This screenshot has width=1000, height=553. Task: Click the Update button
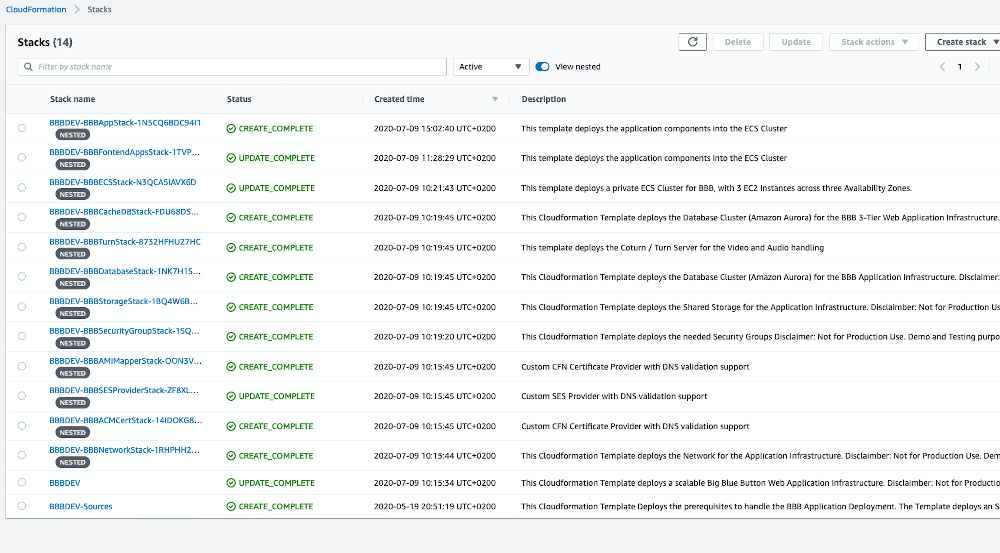pos(796,42)
